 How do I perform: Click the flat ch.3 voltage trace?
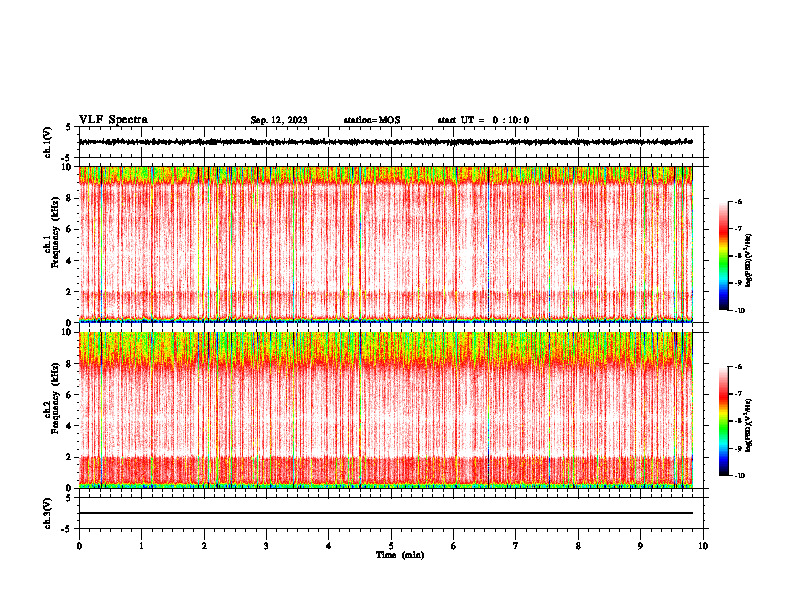(386, 513)
